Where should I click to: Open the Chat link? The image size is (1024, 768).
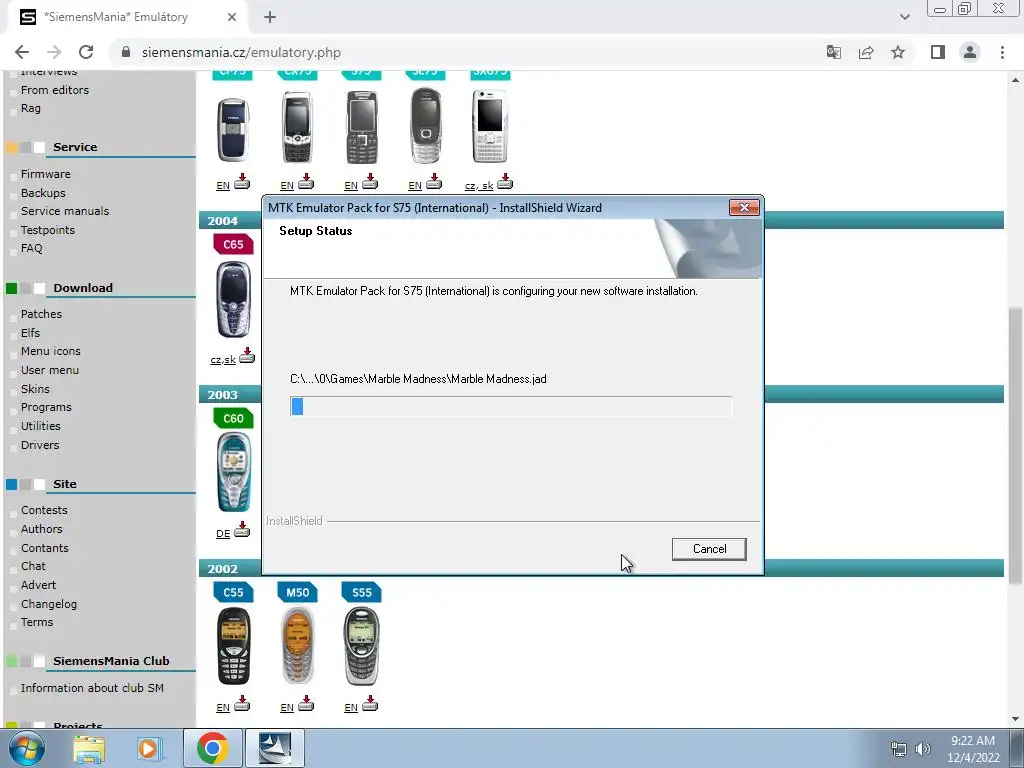point(33,566)
